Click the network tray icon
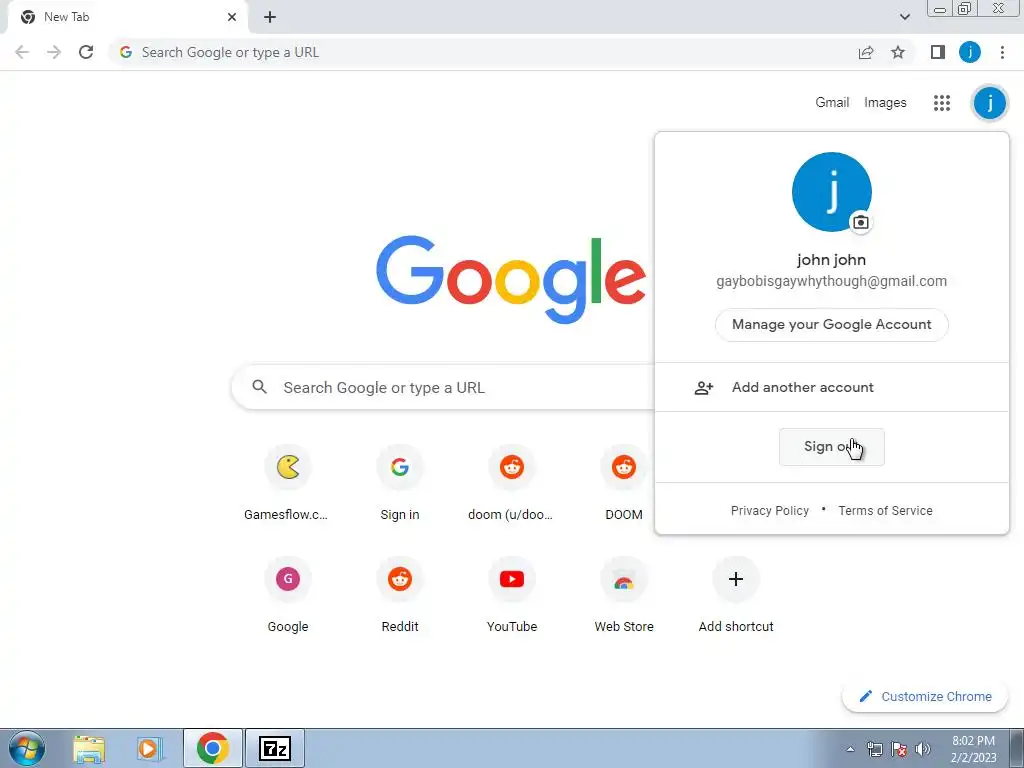Image resolution: width=1024 pixels, height=768 pixels. 874,749
